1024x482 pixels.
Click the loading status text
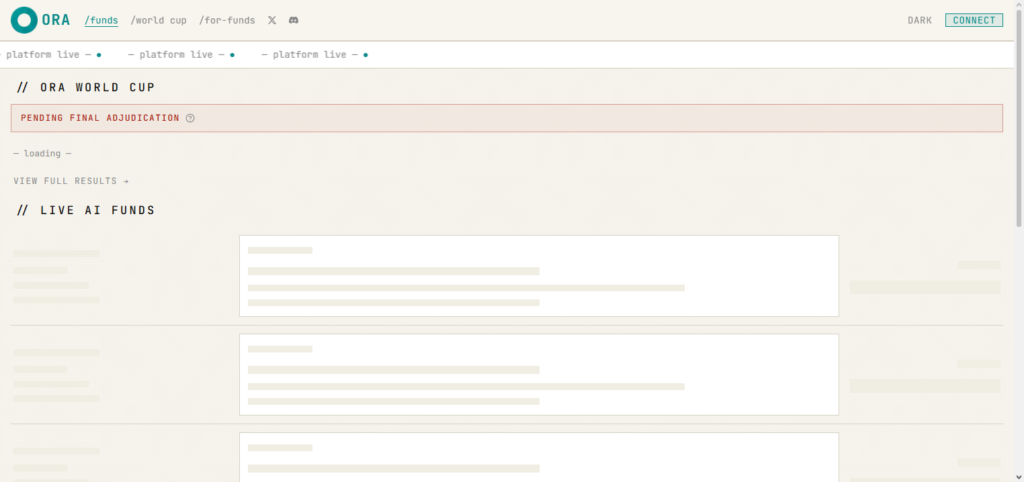[42, 153]
